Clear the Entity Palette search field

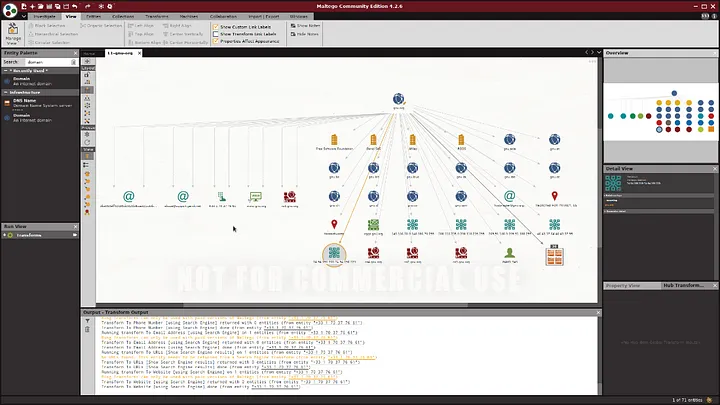(x=73, y=62)
